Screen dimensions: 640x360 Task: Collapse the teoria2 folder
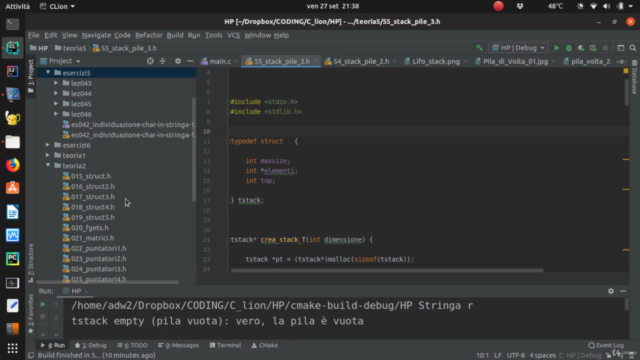pos(48,165)
